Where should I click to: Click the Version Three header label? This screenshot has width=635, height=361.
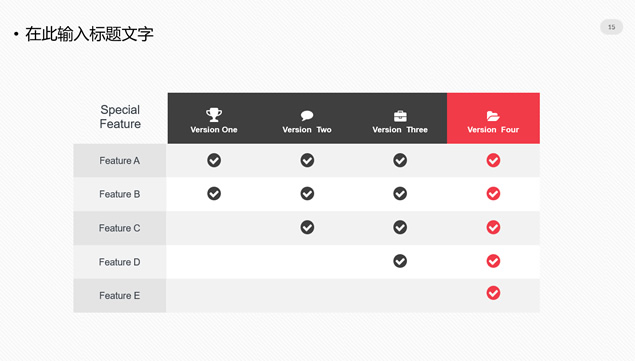(400, 130)
